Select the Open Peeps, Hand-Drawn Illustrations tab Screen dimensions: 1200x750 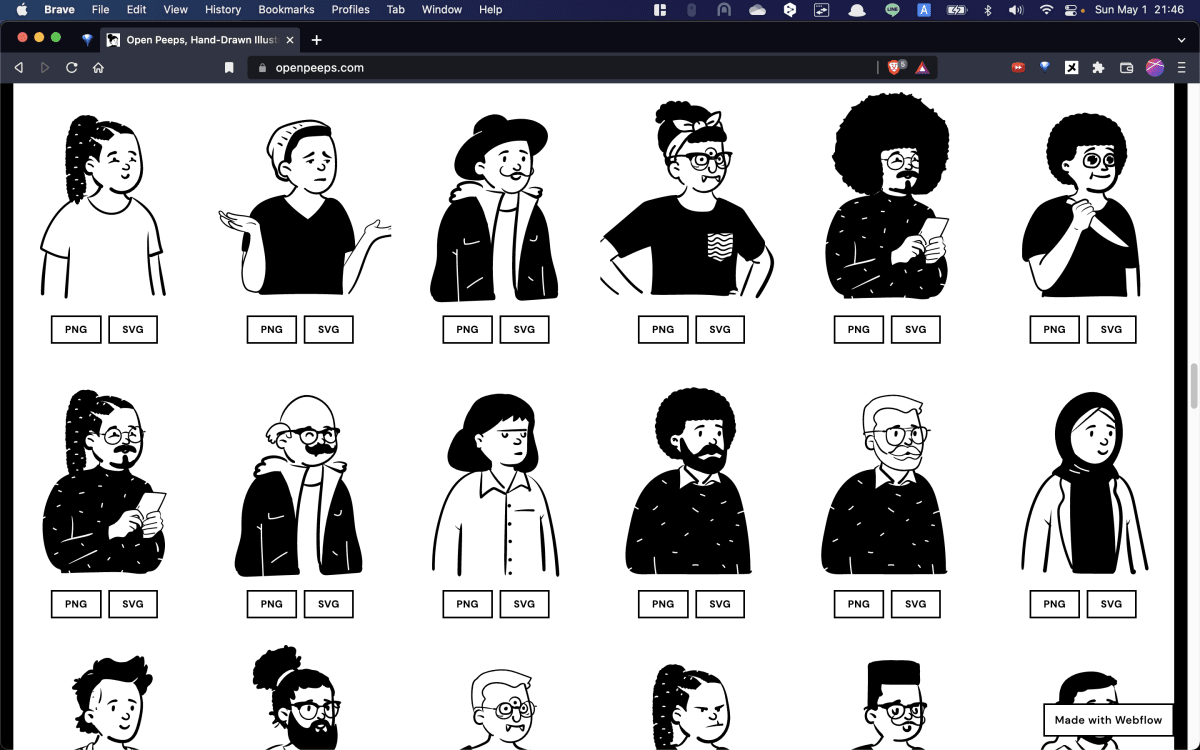click(x=200, y=40)
